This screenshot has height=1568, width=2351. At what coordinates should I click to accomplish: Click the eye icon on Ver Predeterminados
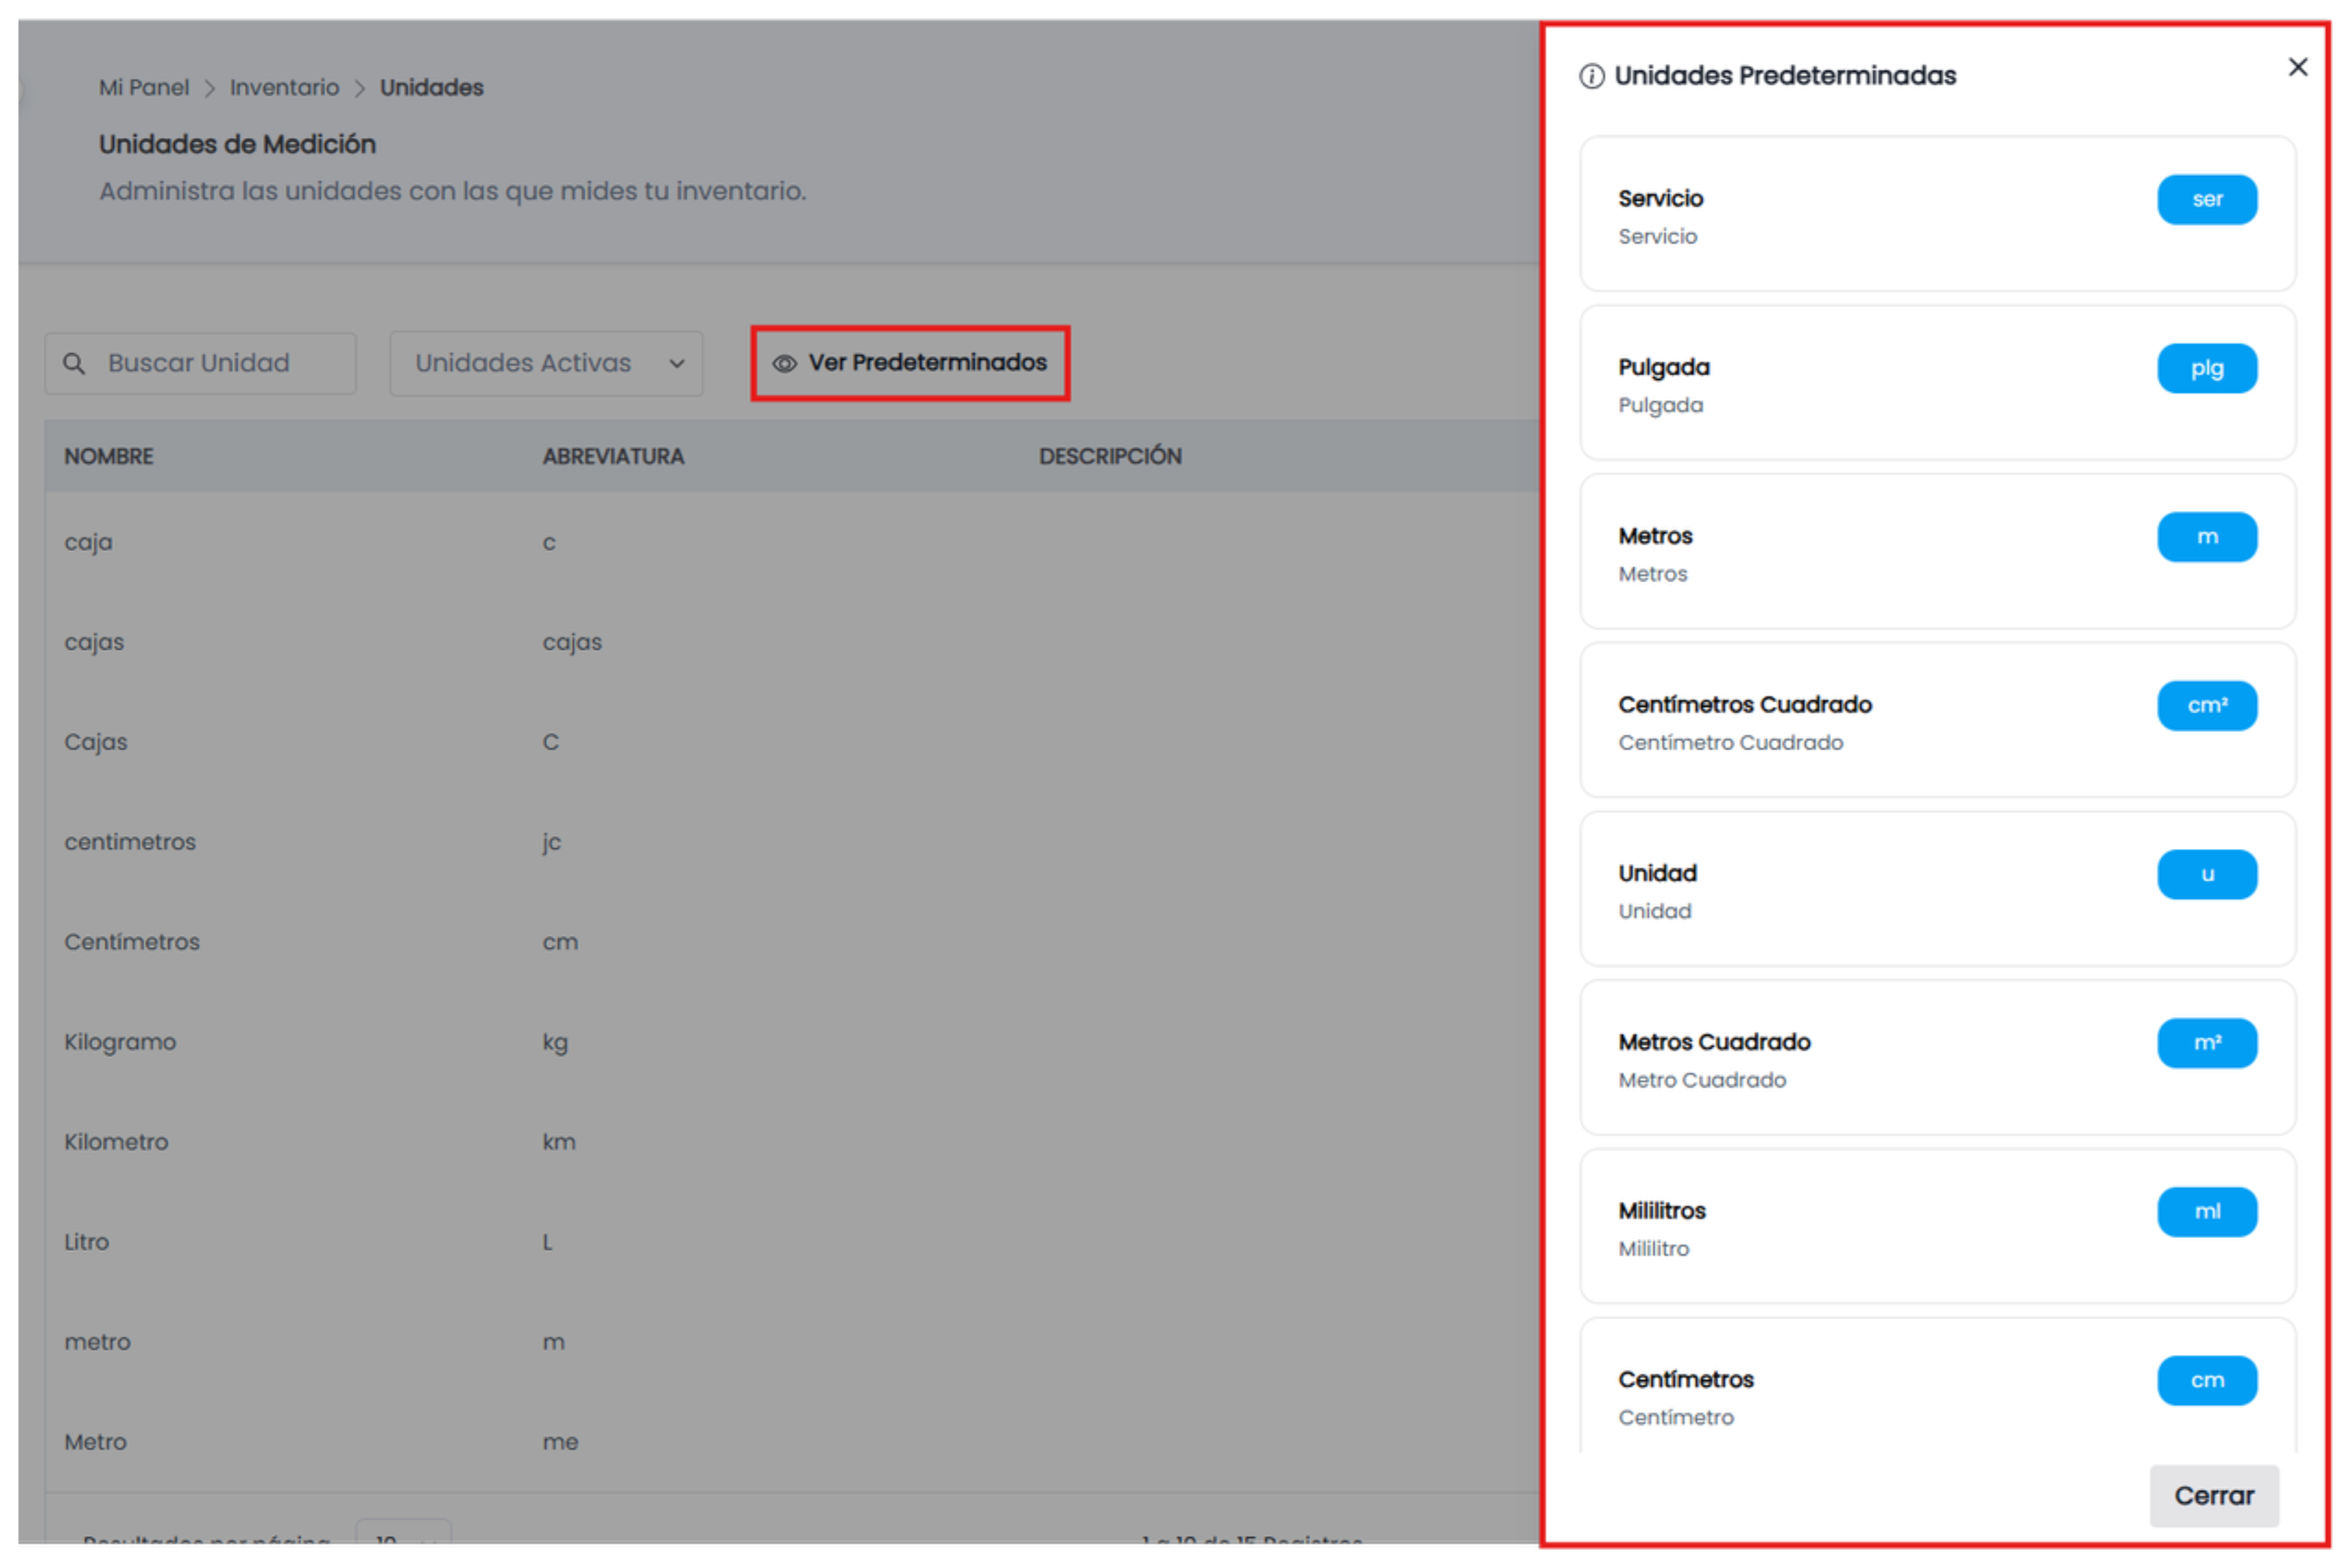pos(784,363)
